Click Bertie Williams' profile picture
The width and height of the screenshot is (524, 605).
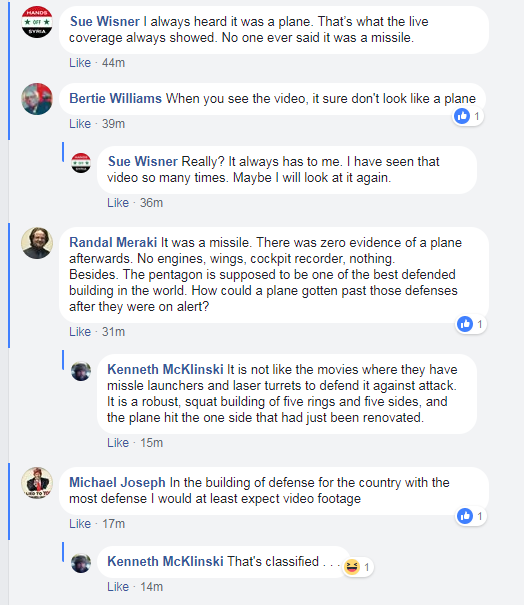[x=37, y=99]
